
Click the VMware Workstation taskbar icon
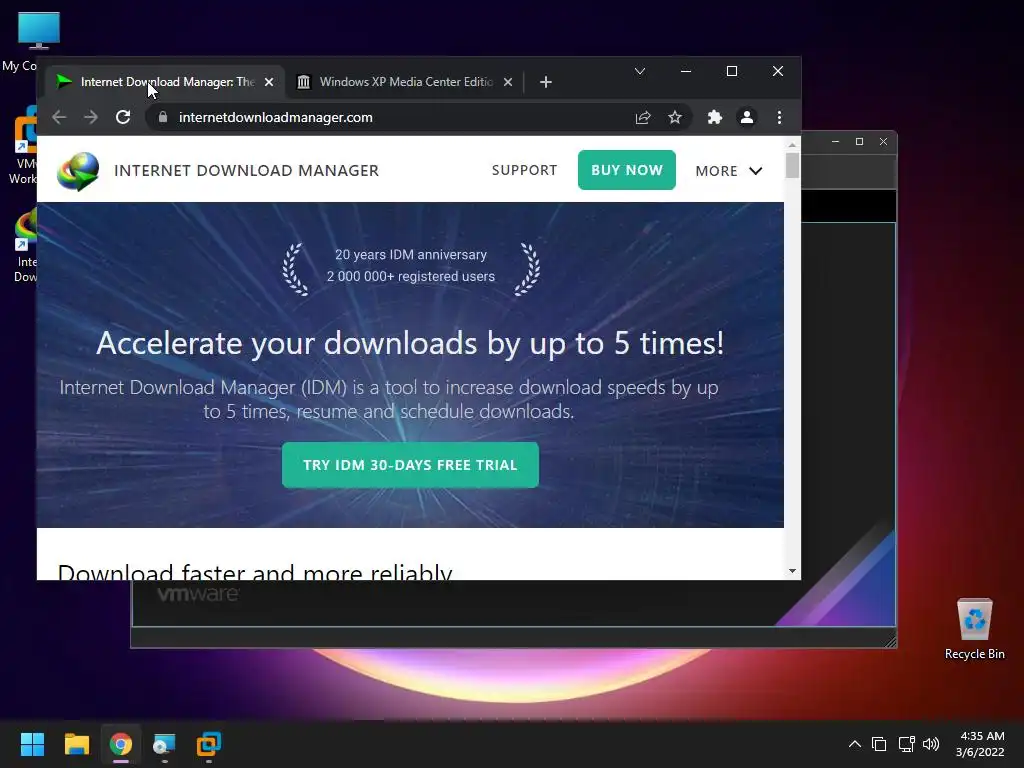(209, 744)
